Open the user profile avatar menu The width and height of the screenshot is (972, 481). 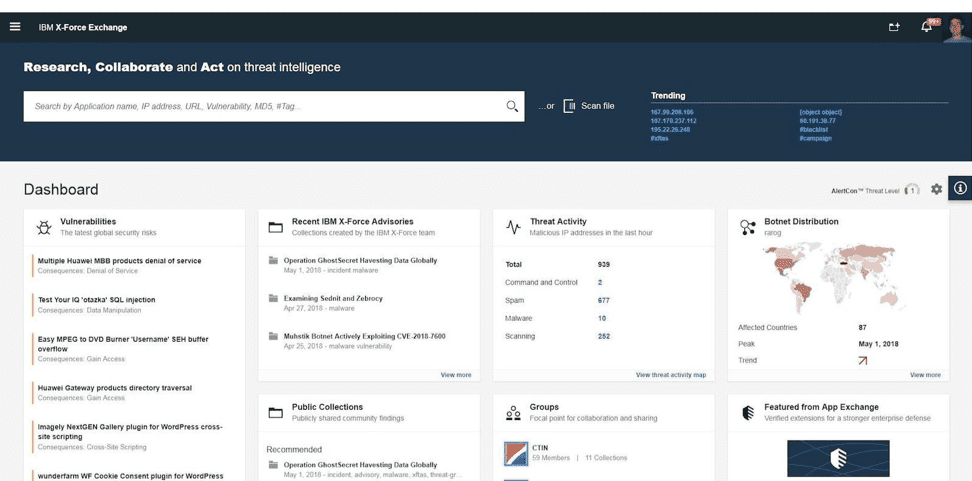(957, 28)
